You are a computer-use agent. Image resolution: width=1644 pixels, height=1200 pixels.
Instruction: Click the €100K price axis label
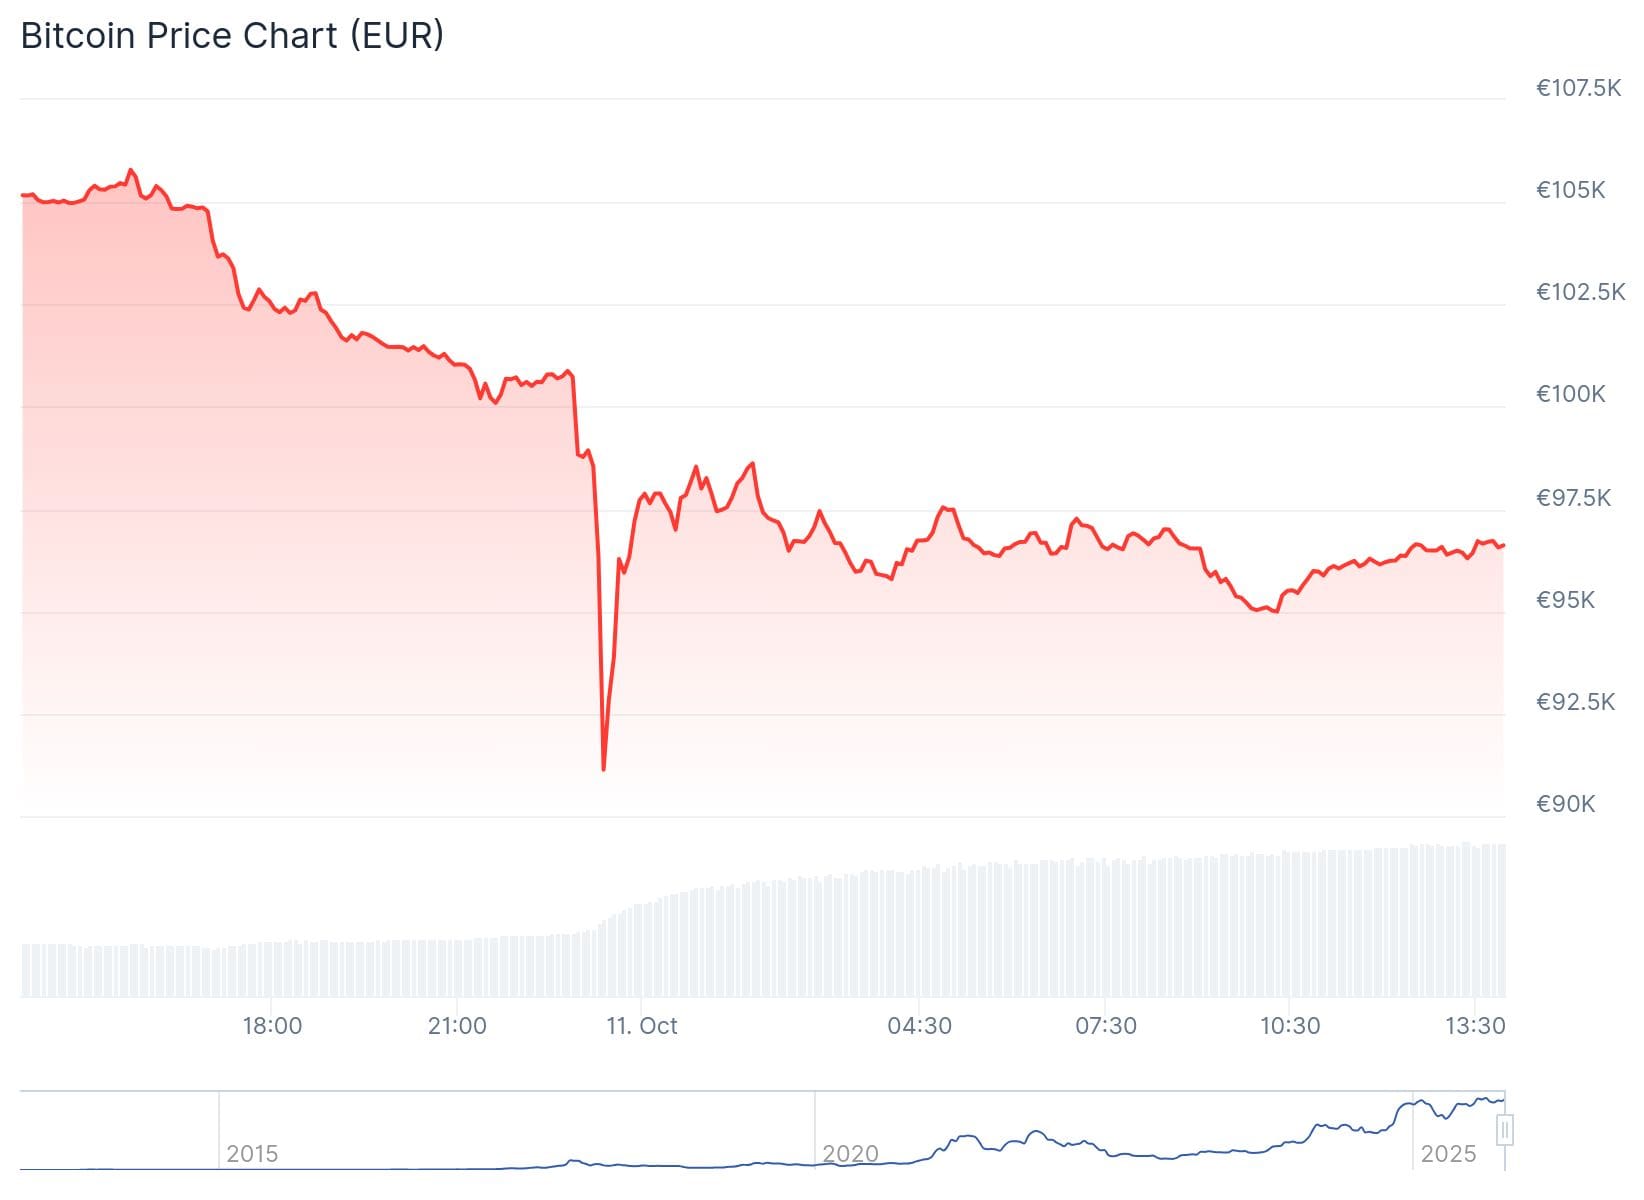(1570, 394)
